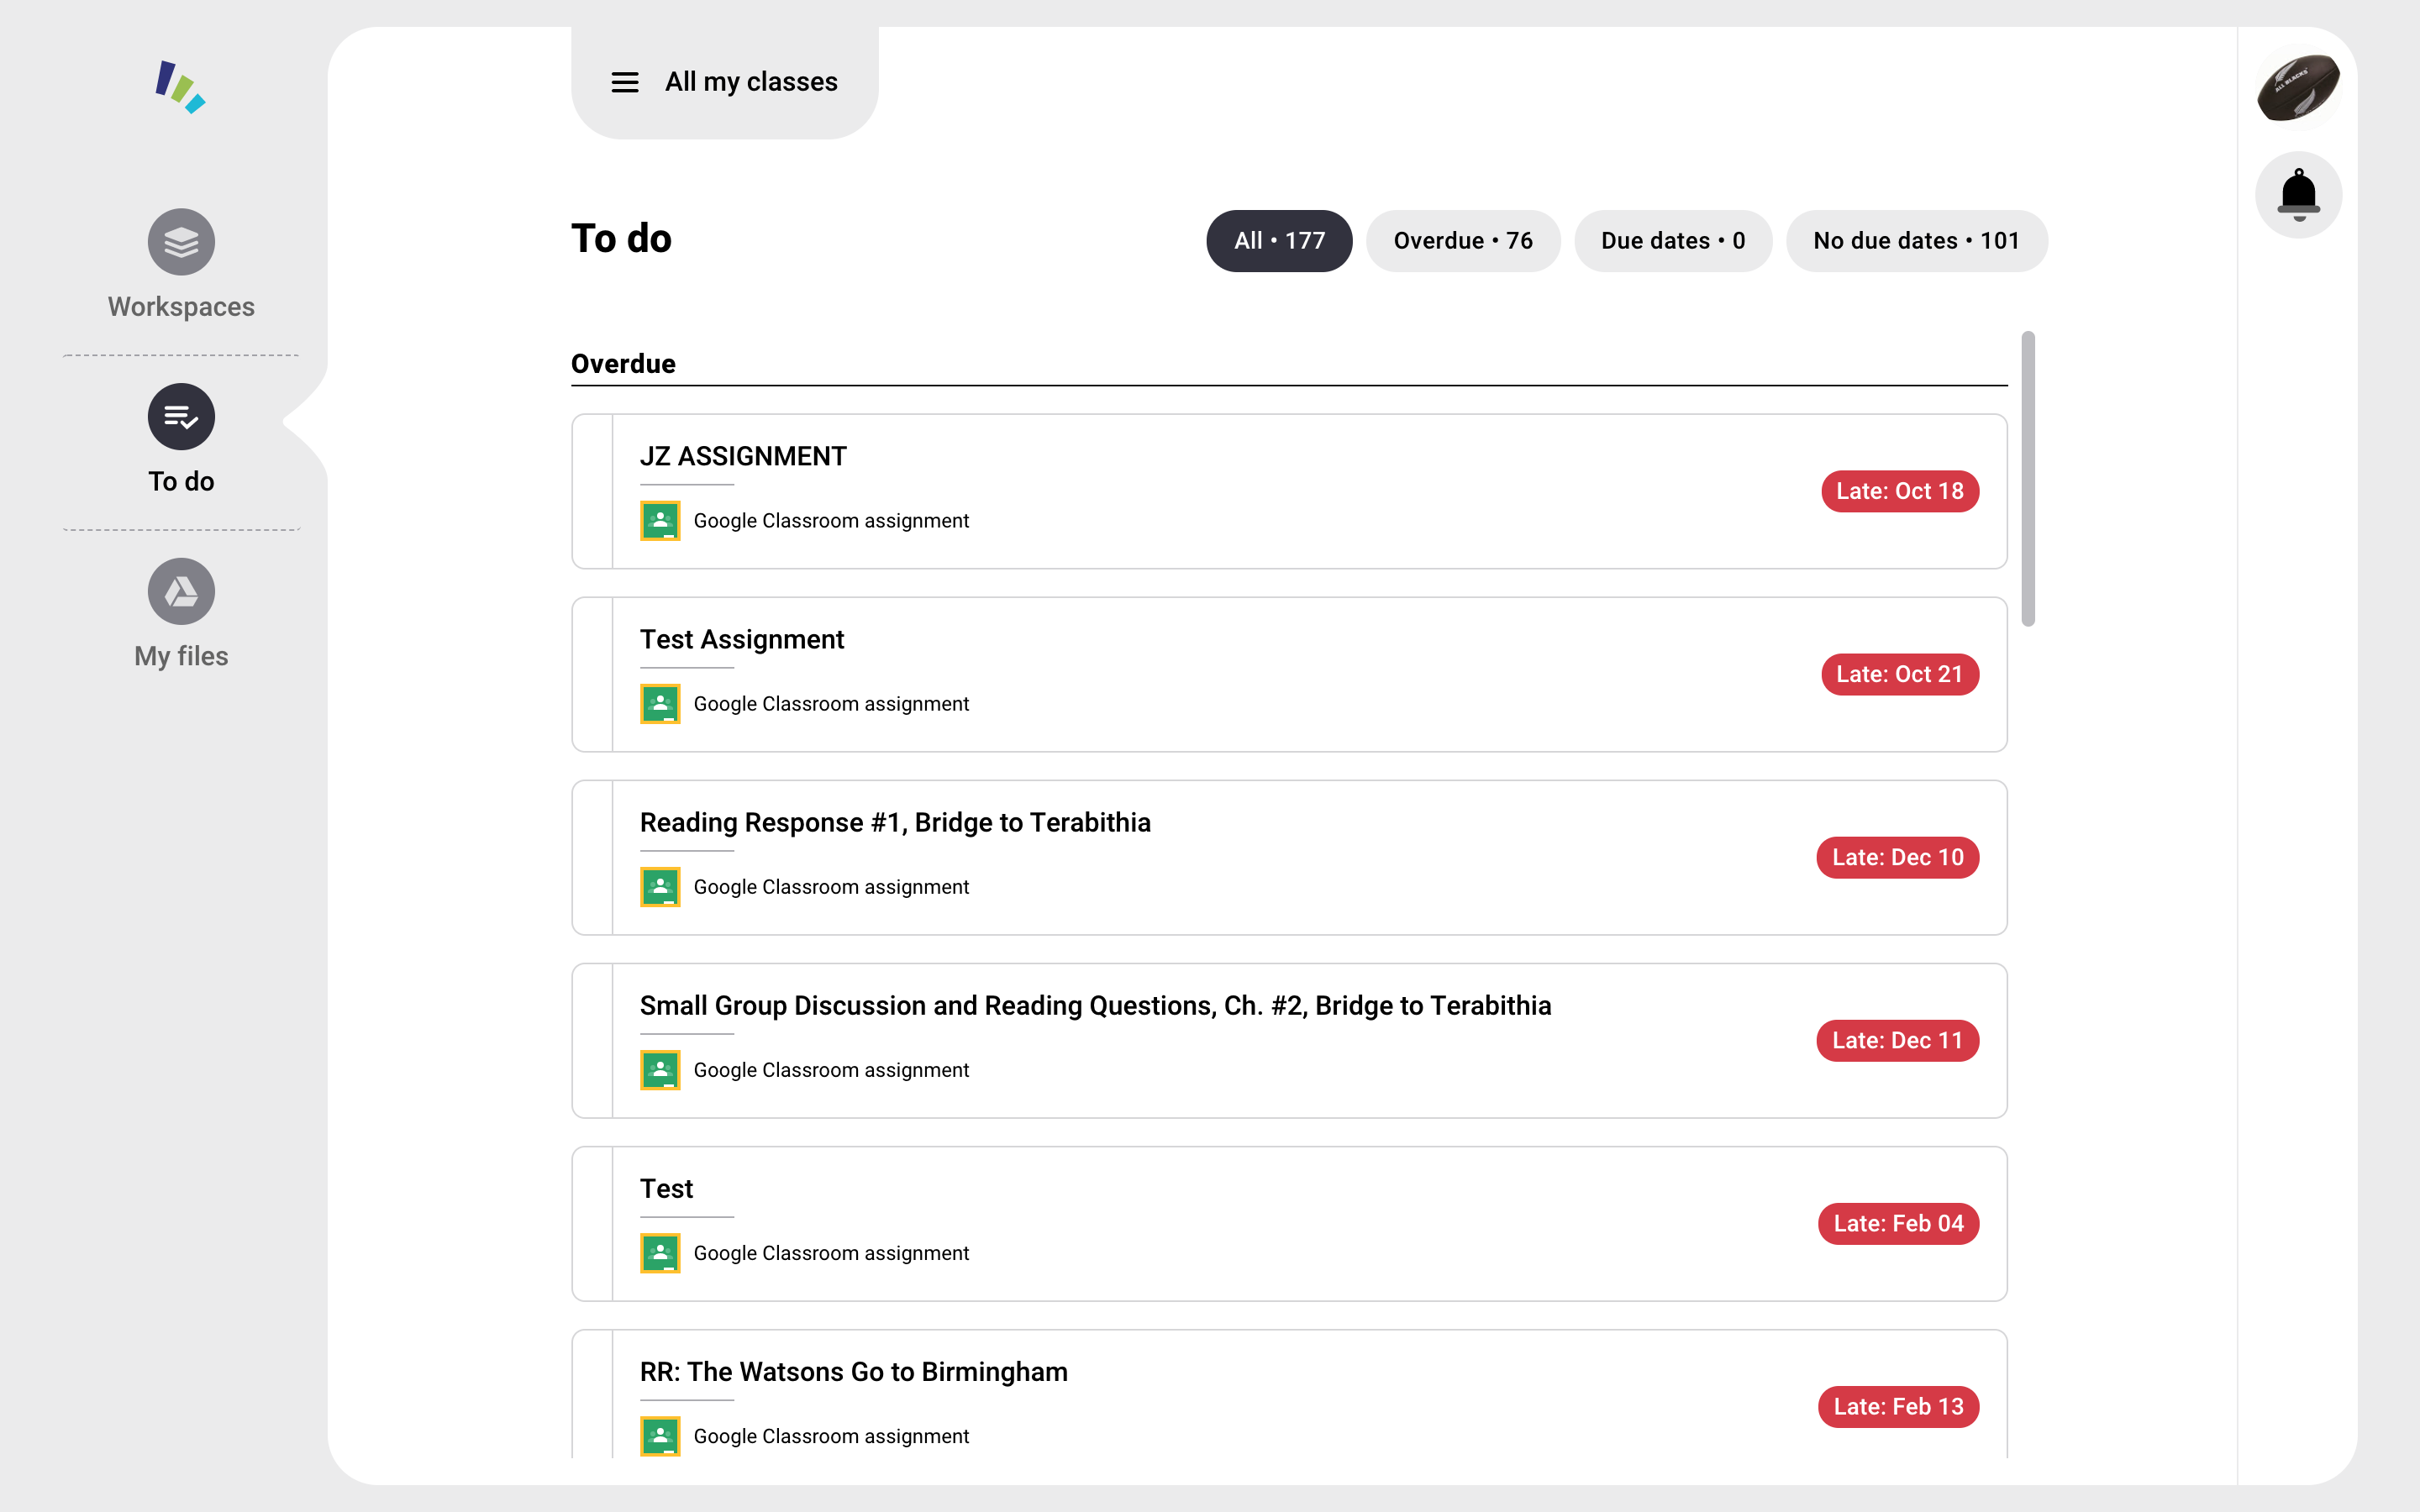This screenshot has height=1512, width=2420.
Task: Click the Overdue section heading
Action: coord(623,364)
